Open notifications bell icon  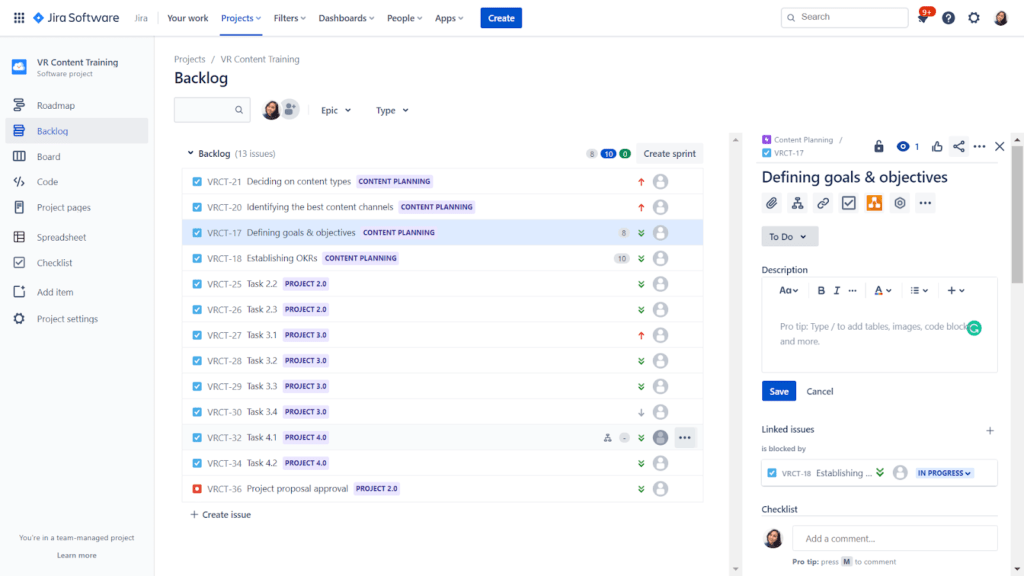click(923, 18)
